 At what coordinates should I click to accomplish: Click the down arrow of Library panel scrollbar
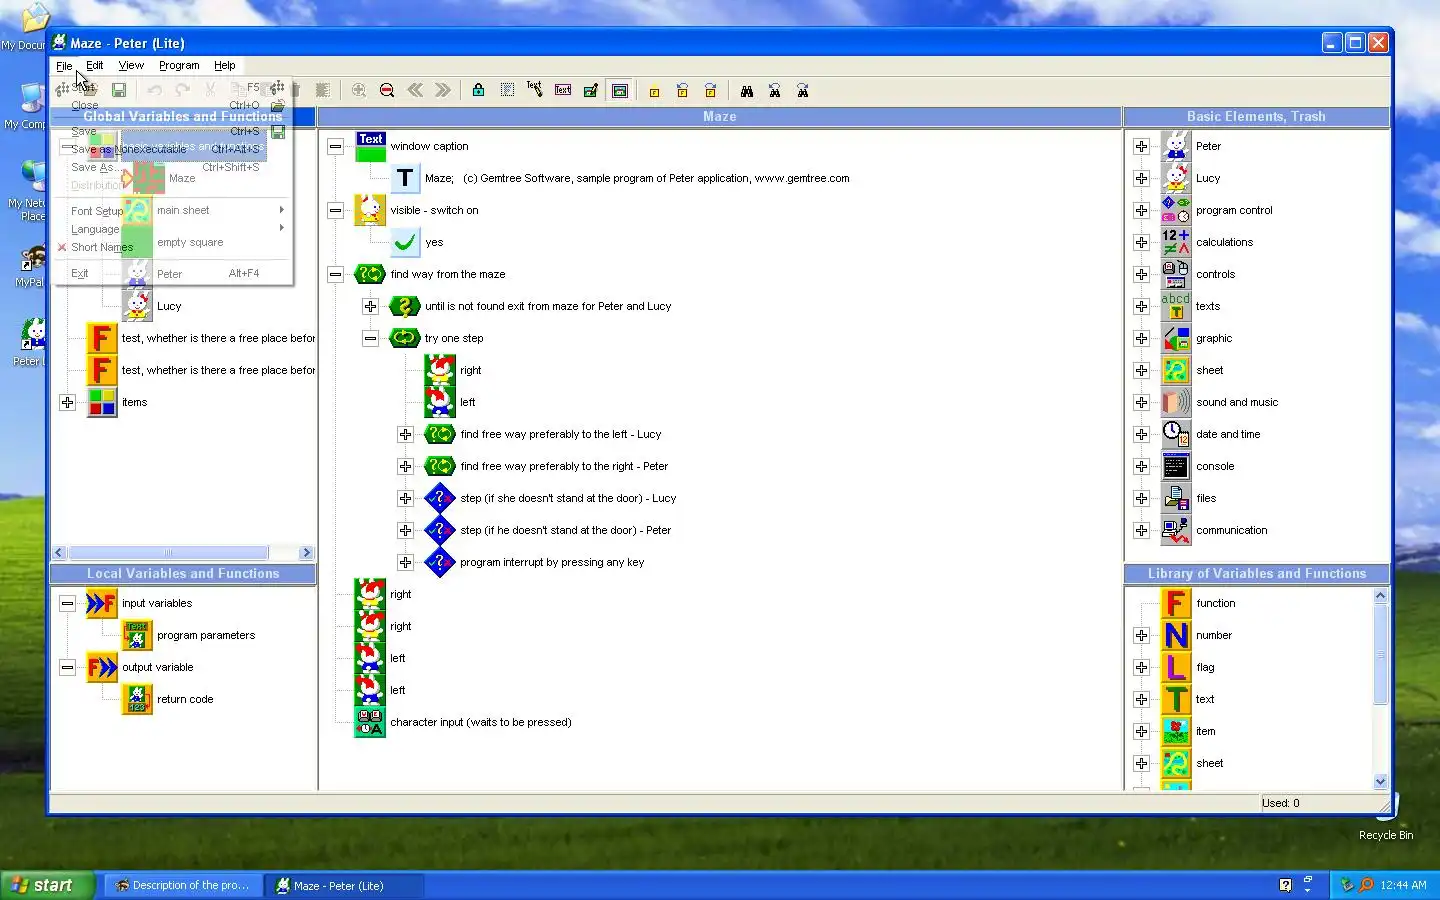pos(1381,782)
